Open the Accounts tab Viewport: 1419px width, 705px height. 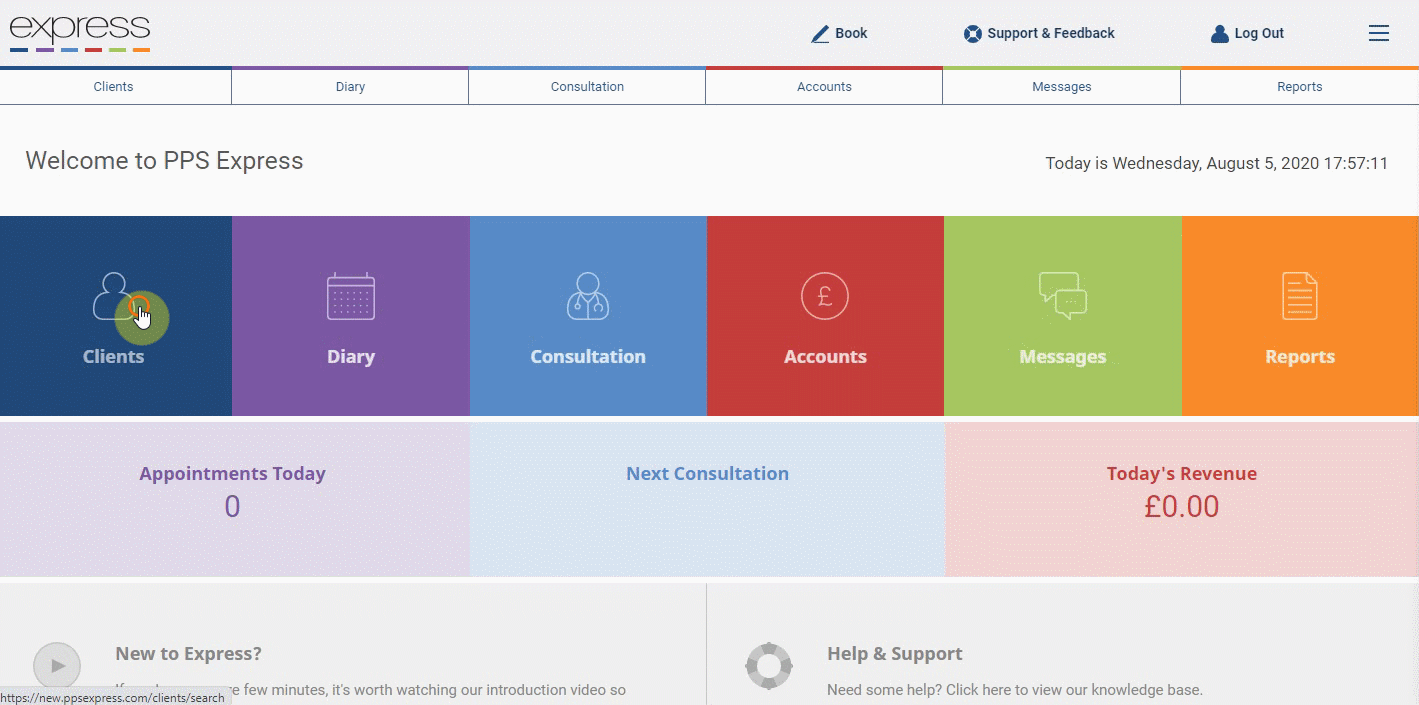pos(824,87)
